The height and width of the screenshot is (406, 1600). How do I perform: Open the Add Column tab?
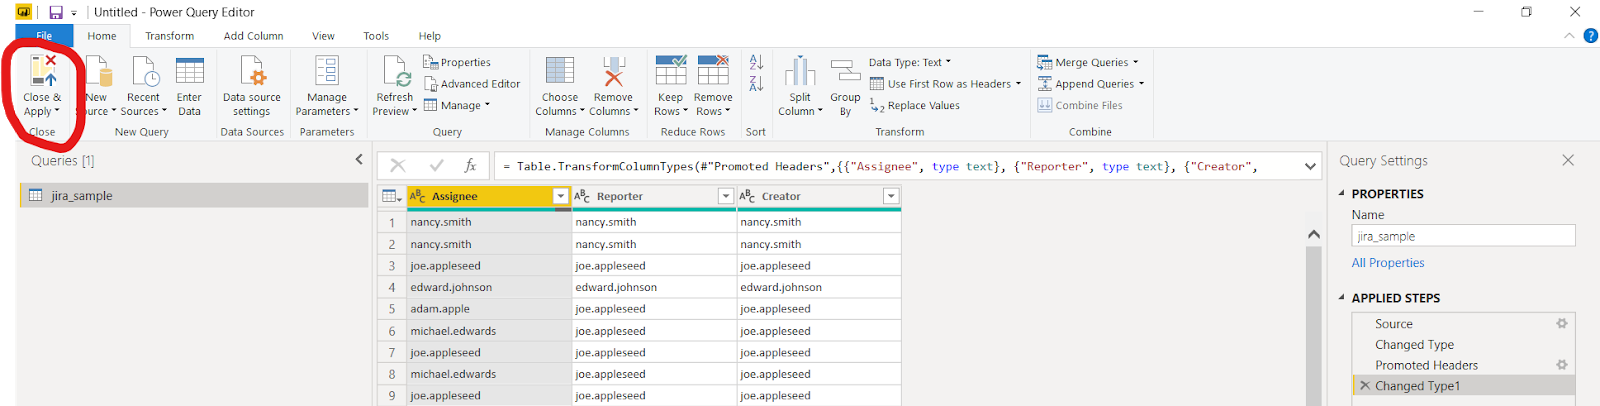pos(253,36)
